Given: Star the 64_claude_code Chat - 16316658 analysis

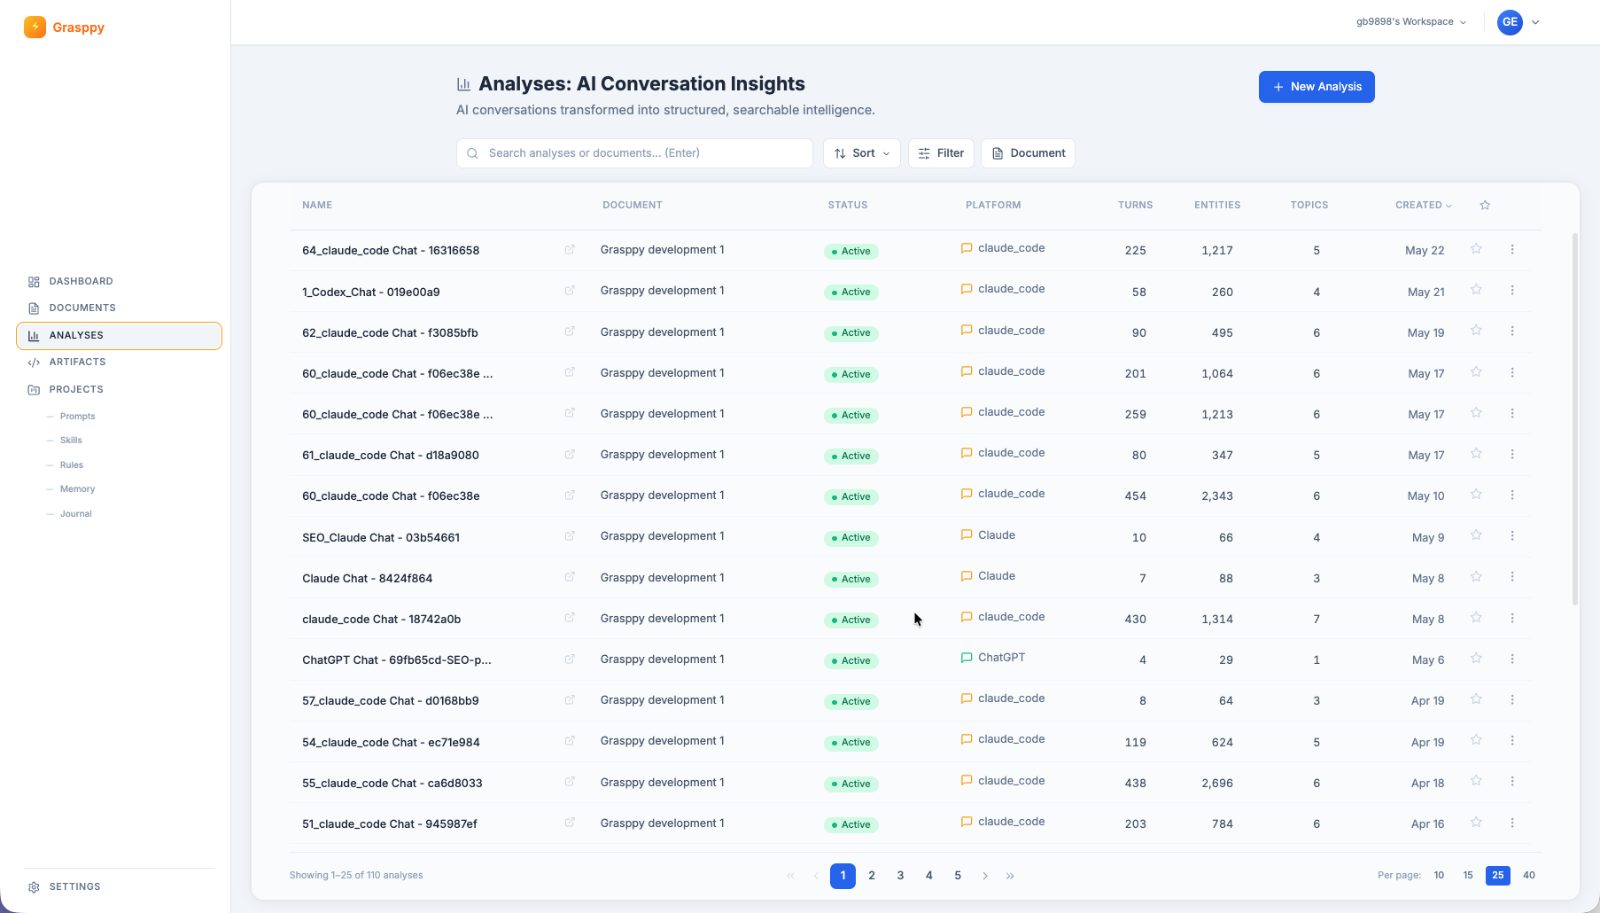Looking at the screenshot, I should click(1476, 249).
